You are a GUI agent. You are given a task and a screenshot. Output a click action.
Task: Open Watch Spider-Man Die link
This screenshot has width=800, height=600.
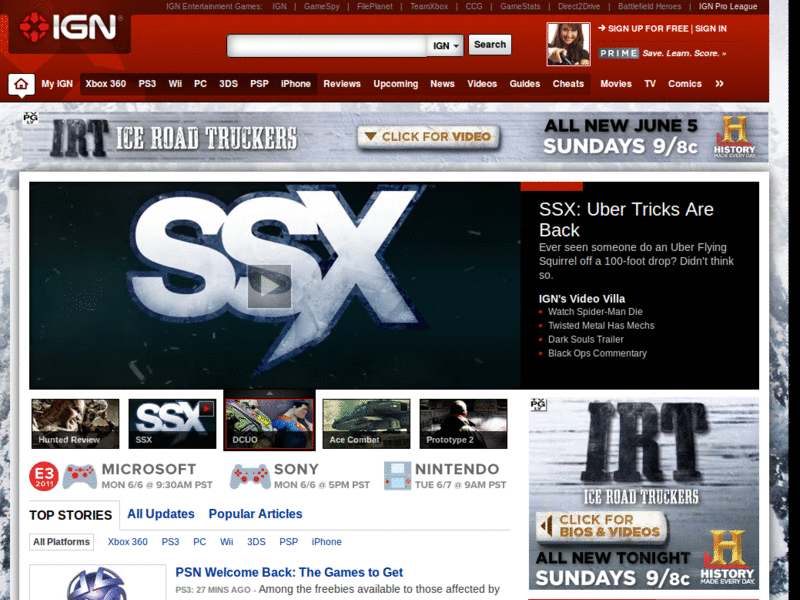click(x=595, y=312)
